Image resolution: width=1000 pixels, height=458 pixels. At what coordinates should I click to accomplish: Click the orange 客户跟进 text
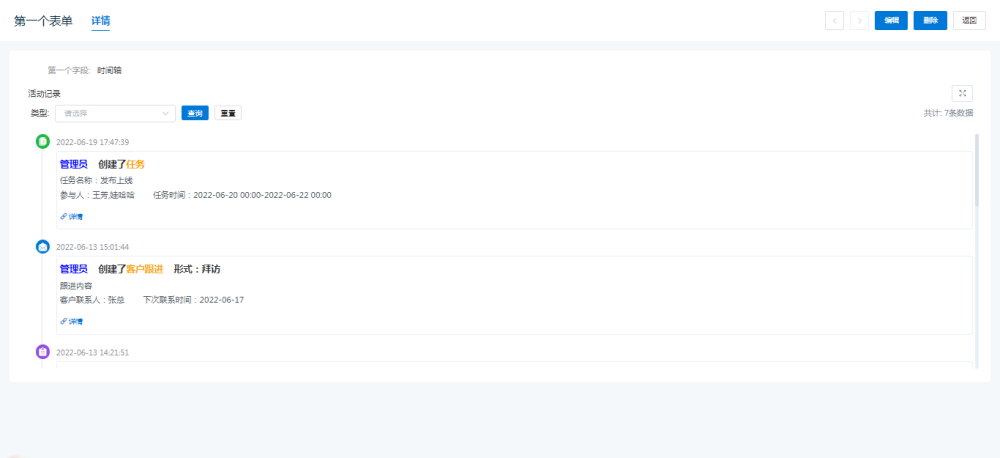[x=144, y=269]
